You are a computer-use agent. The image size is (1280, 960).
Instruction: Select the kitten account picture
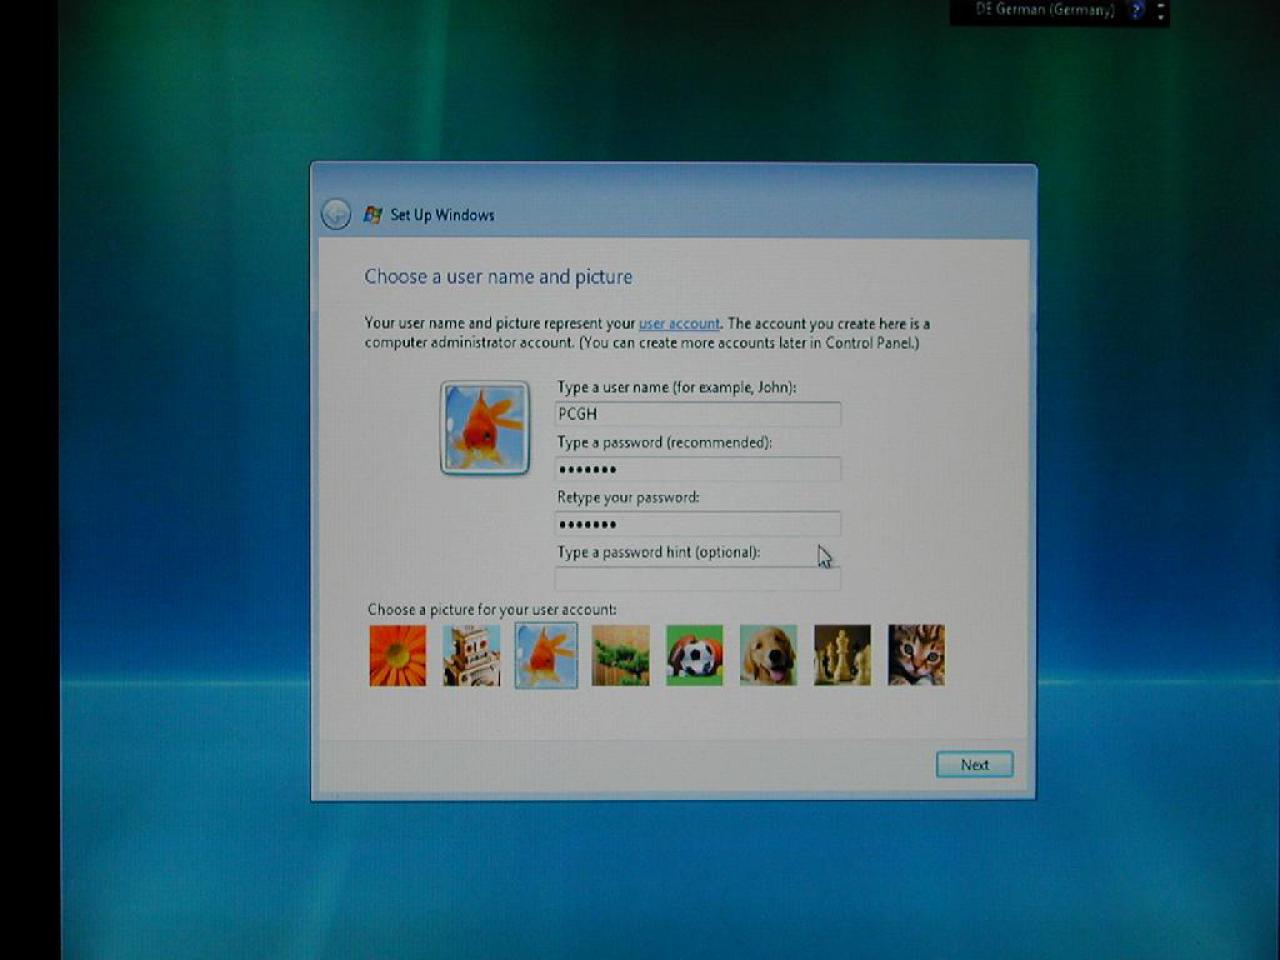point(916,656)
